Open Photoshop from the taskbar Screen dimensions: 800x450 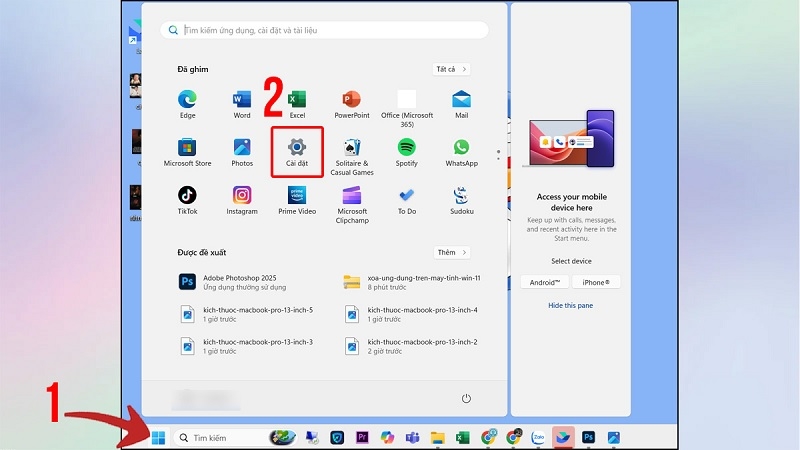588,437
